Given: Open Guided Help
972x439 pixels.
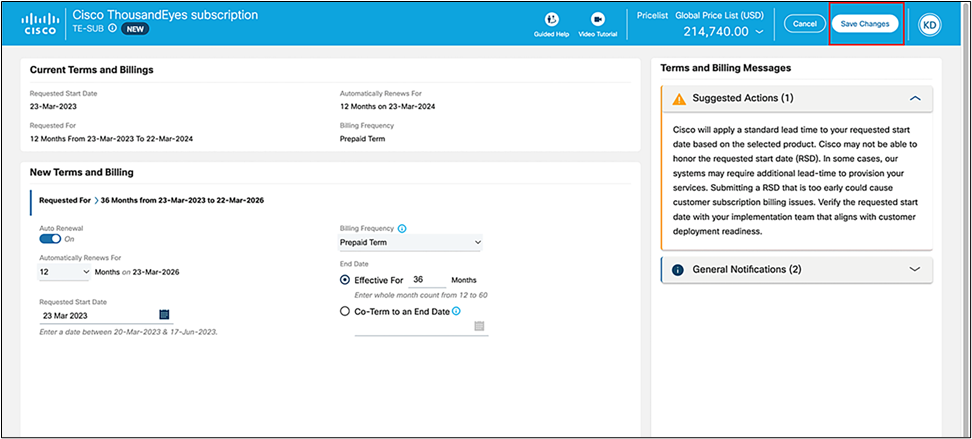Looking at the screenshot, I should coord(551,25).
